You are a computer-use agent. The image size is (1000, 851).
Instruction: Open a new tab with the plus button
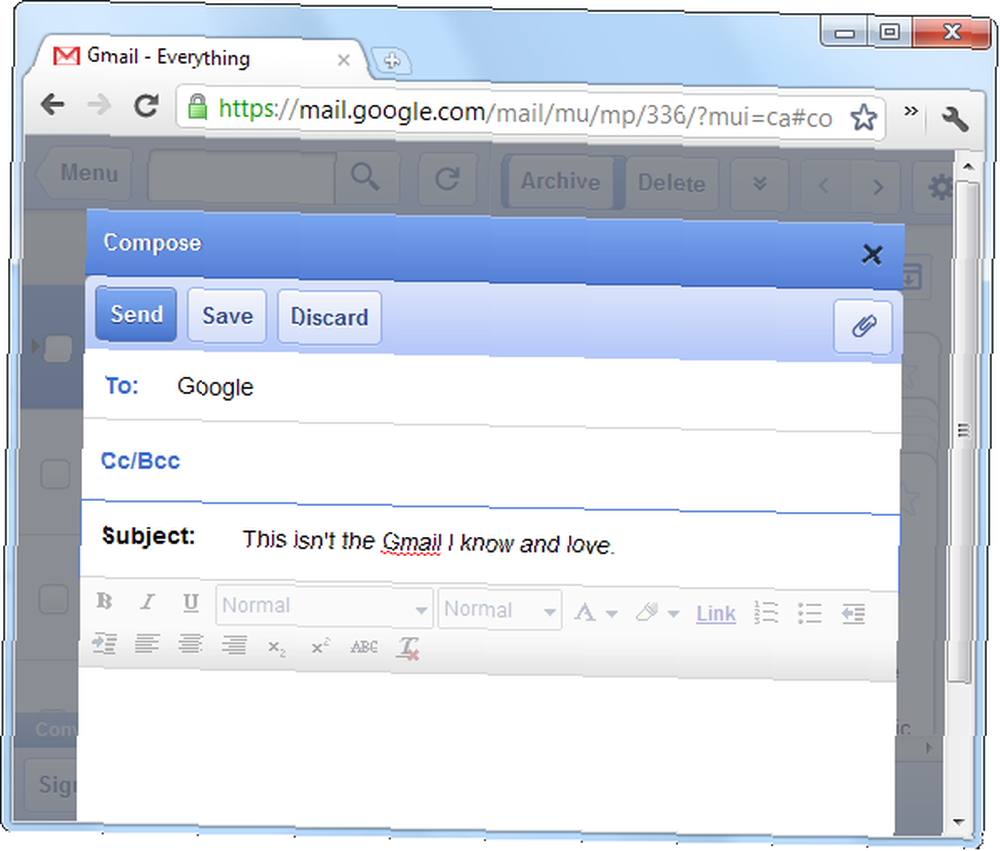[391, 61]
